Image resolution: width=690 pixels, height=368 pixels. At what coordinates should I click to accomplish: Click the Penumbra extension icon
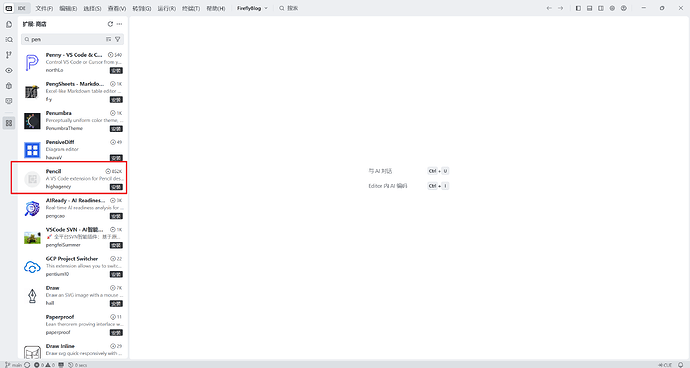(x=32, y=121)
